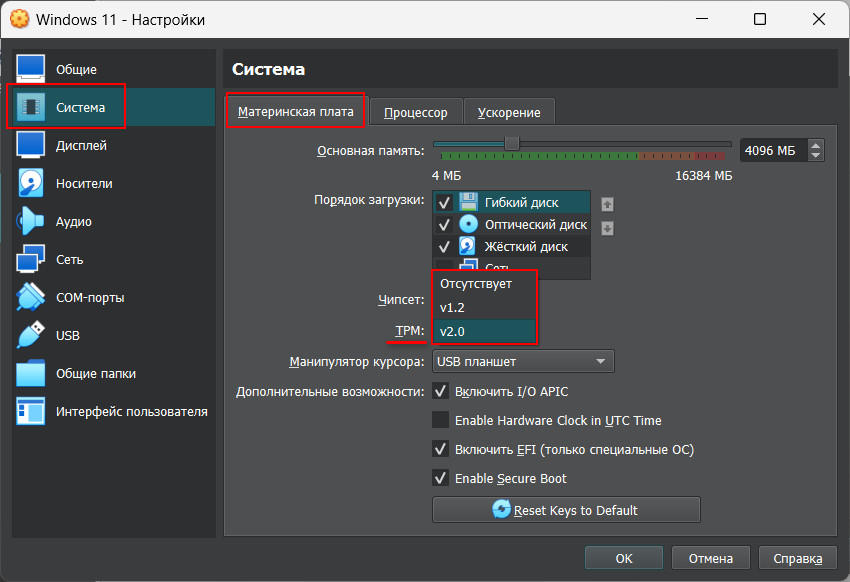Screen dimensions: 850x582
Task: Select the Система chip icon in sidebar
Action: click(30, 107)
